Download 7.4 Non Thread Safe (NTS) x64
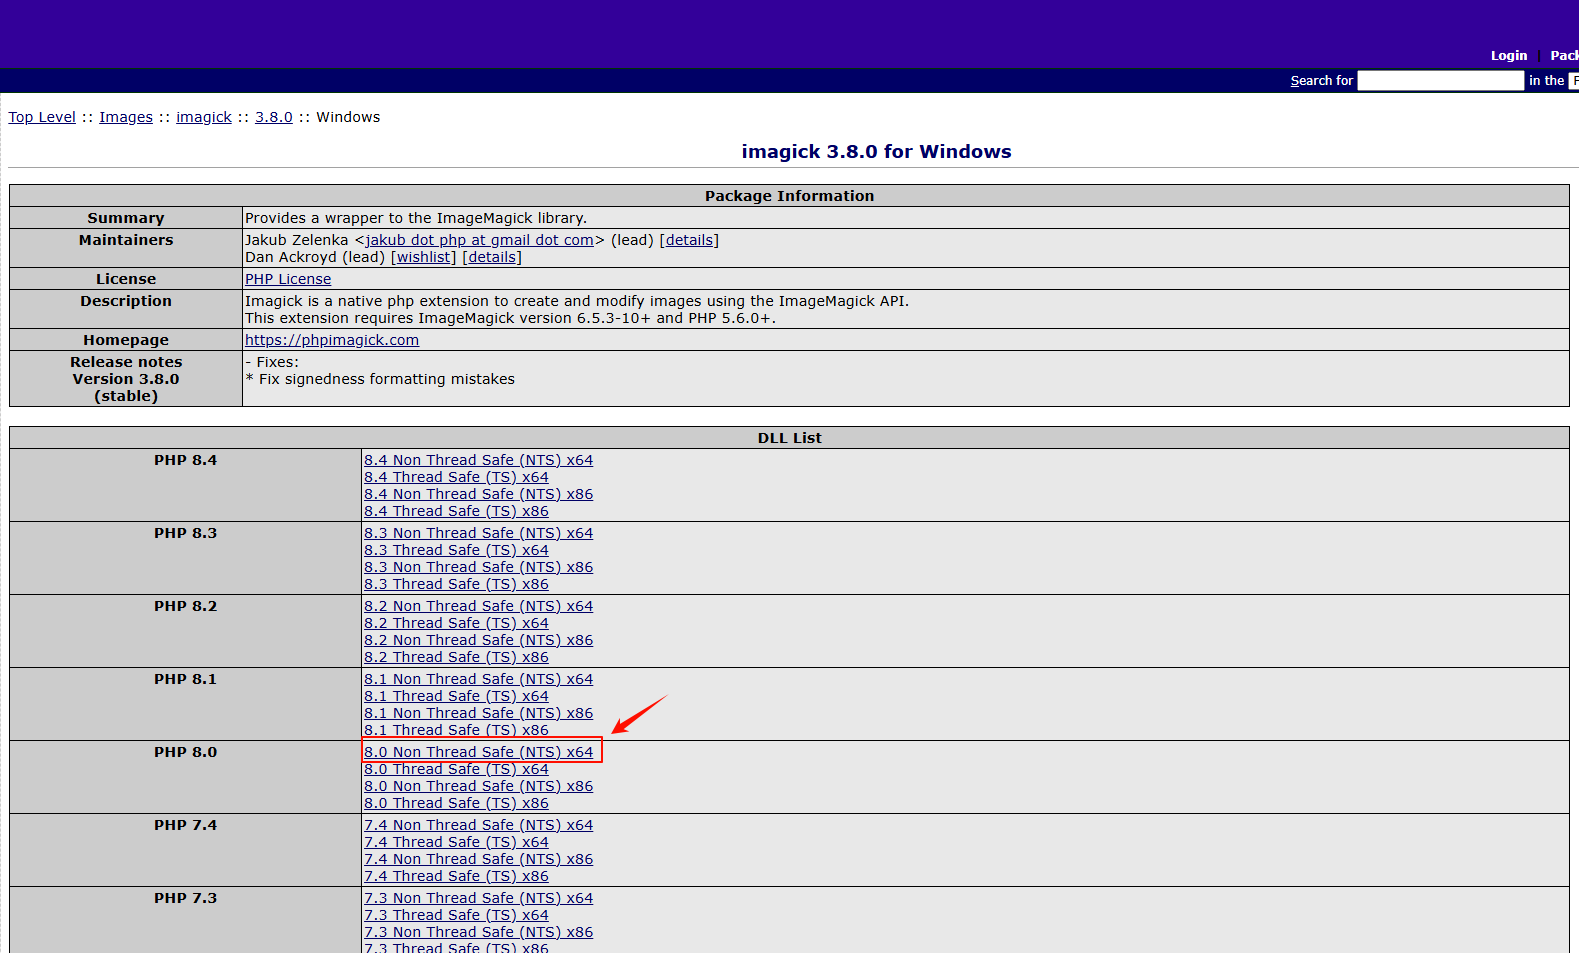This screenshot has height=953, width=1579. click(x=478, y=825)
